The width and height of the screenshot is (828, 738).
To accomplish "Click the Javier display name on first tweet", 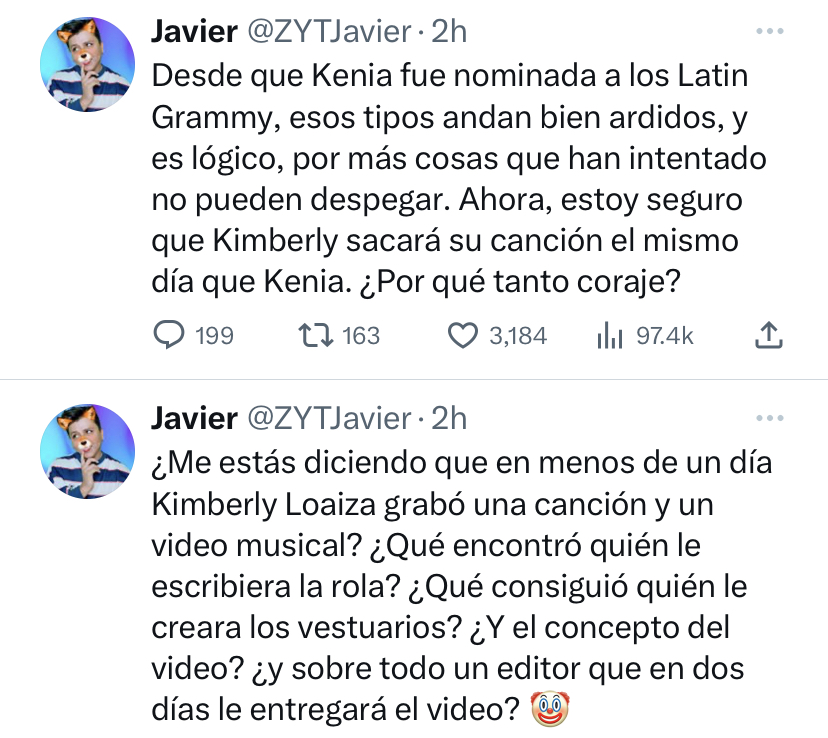I will 194,31.
